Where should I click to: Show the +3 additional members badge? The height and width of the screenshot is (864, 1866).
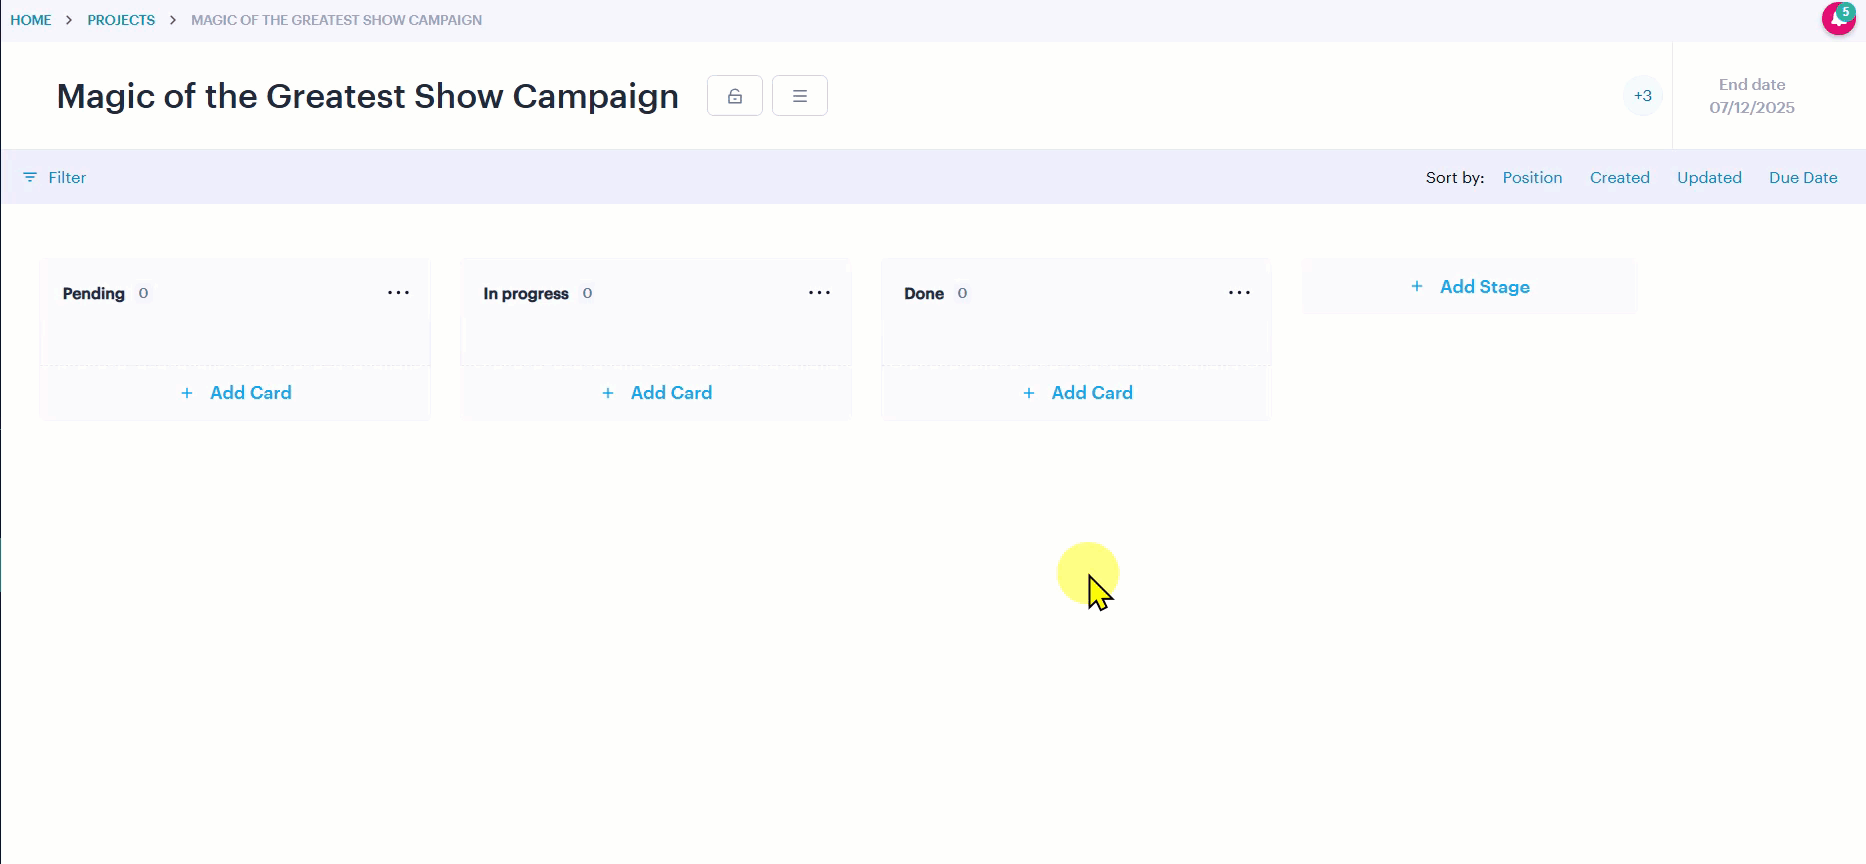point(1642,96)
